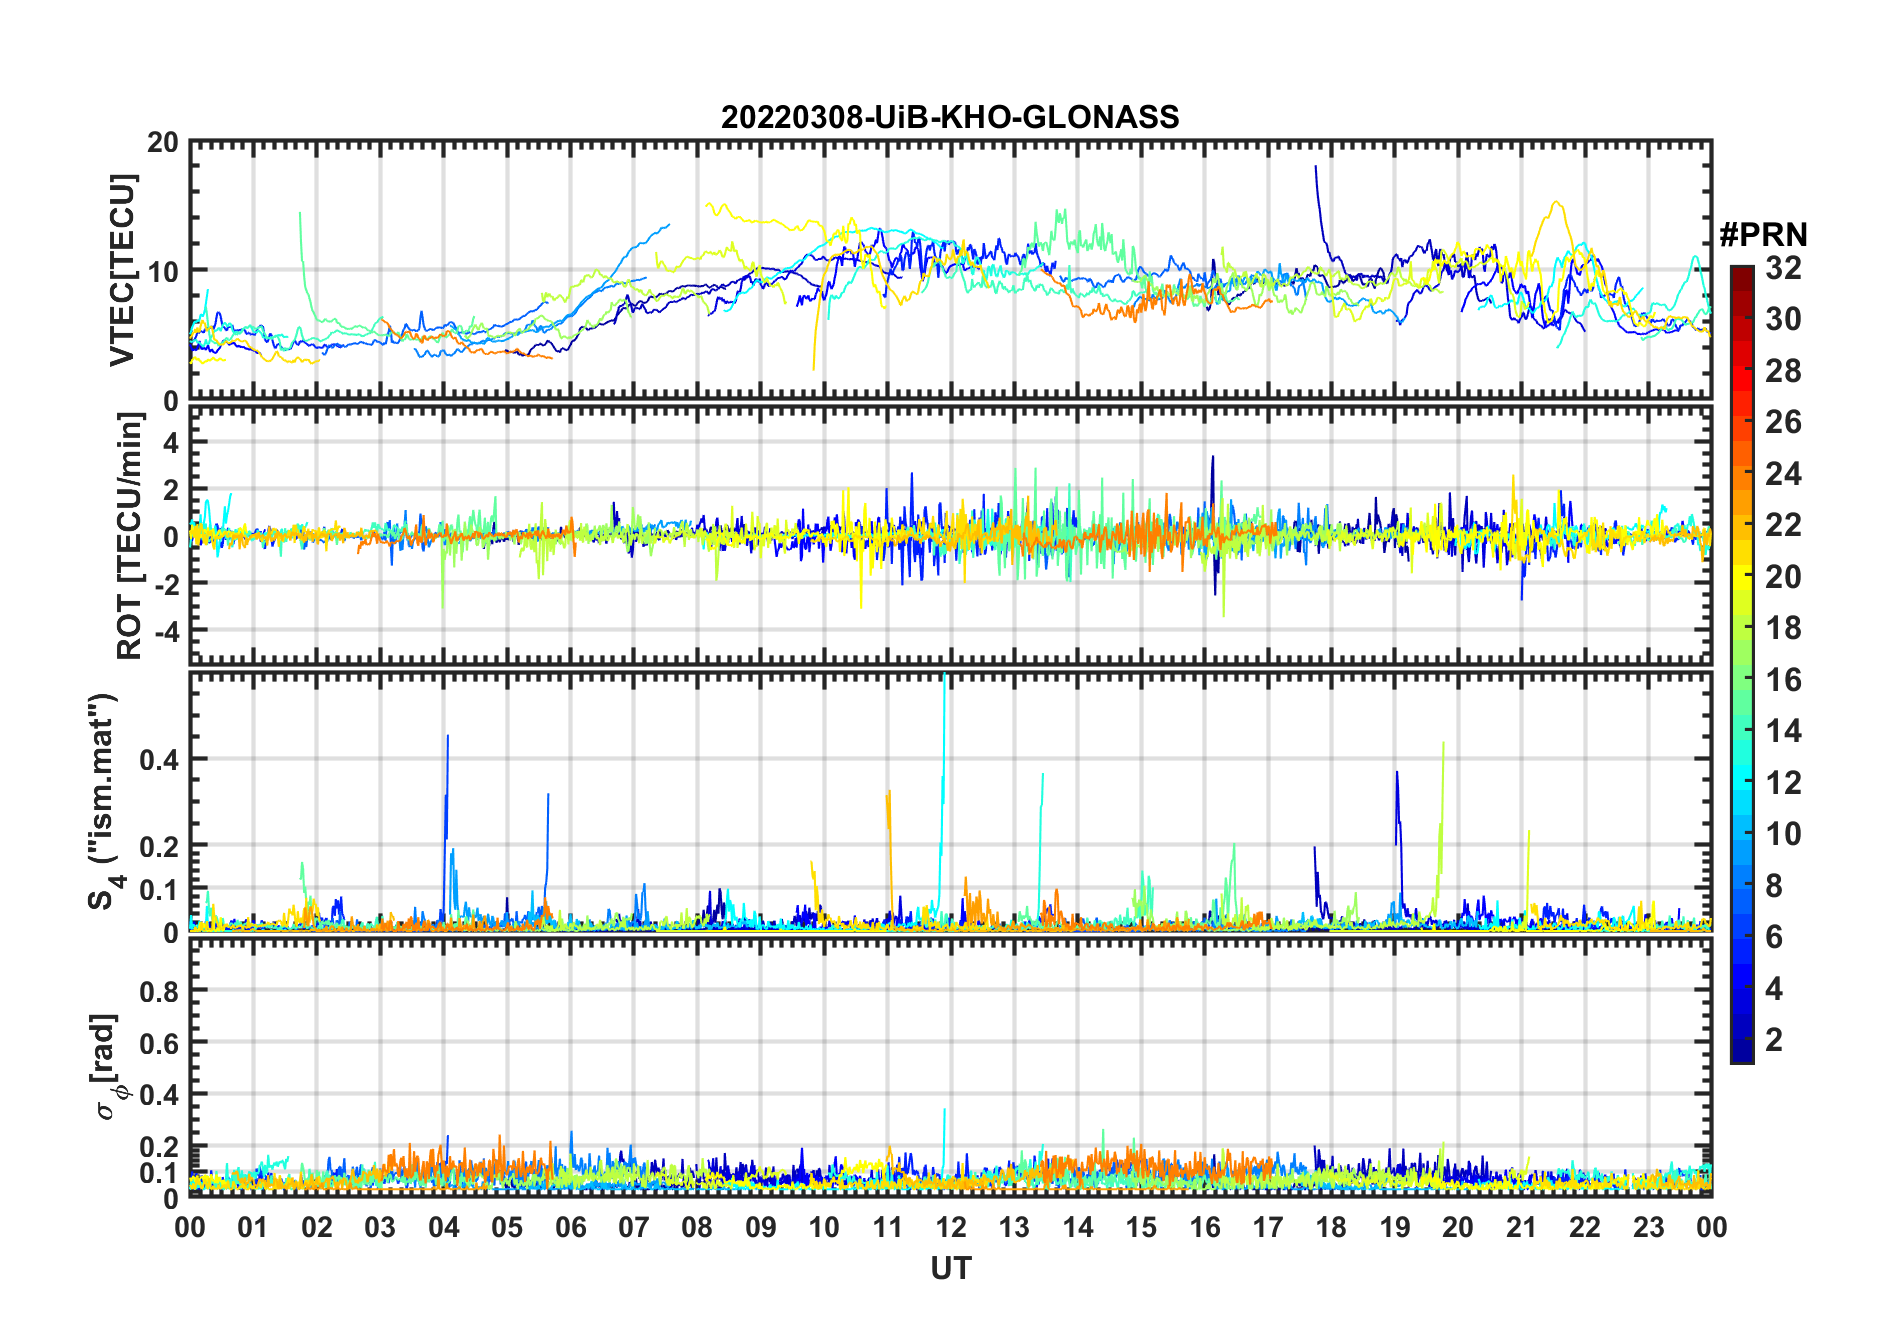Click the 0.8 tick on σφ axis
The width and height of the screenshot is (1902, 1330).
click(x=160, y=991)
